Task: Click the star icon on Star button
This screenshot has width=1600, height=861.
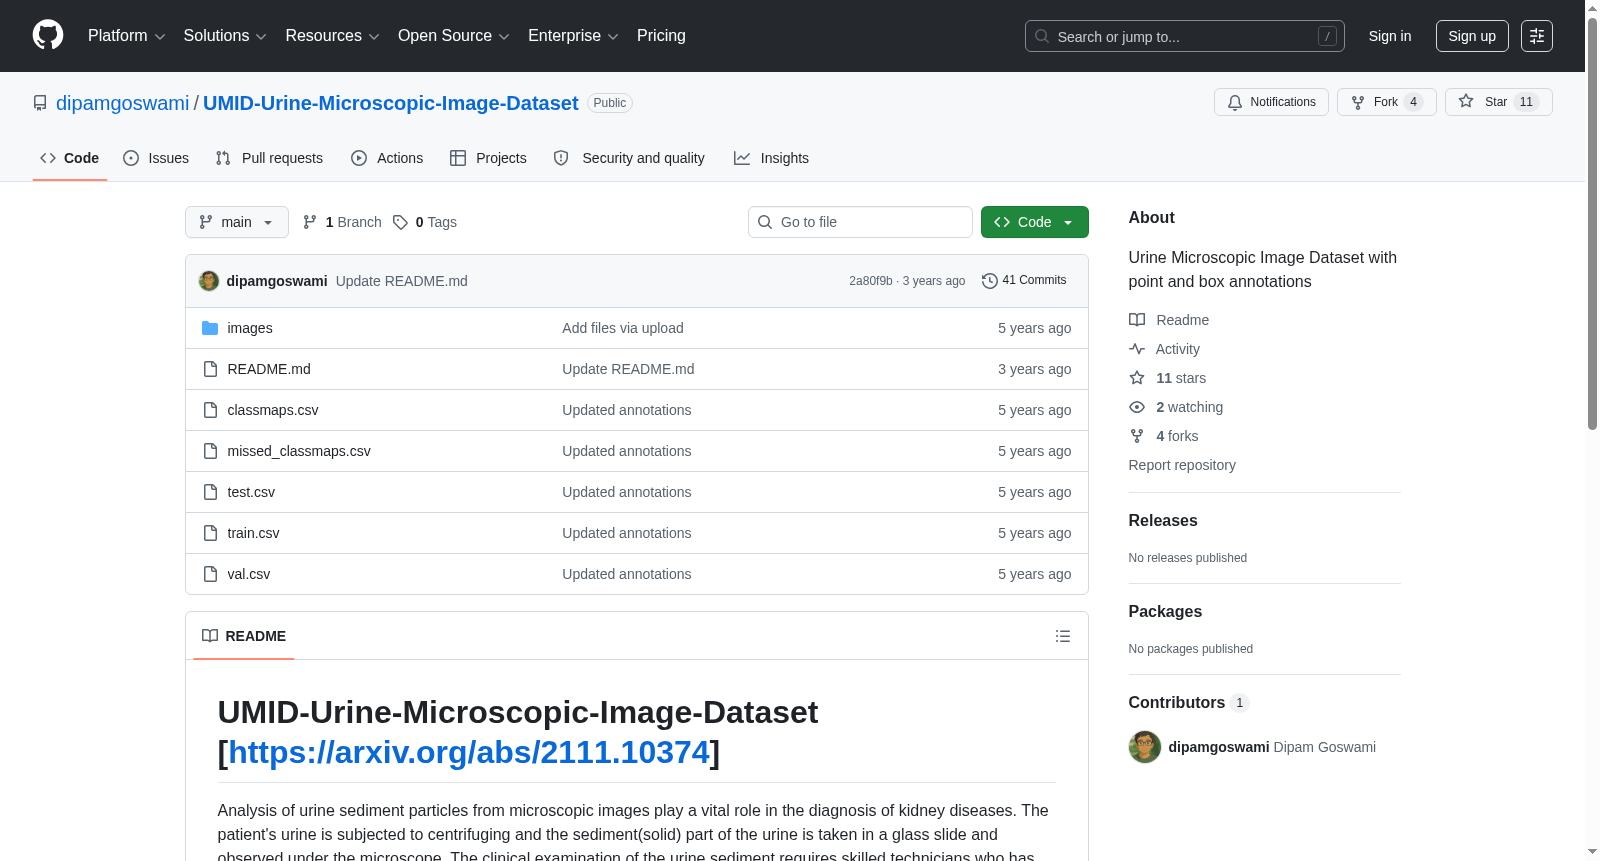Action: 1466,101
